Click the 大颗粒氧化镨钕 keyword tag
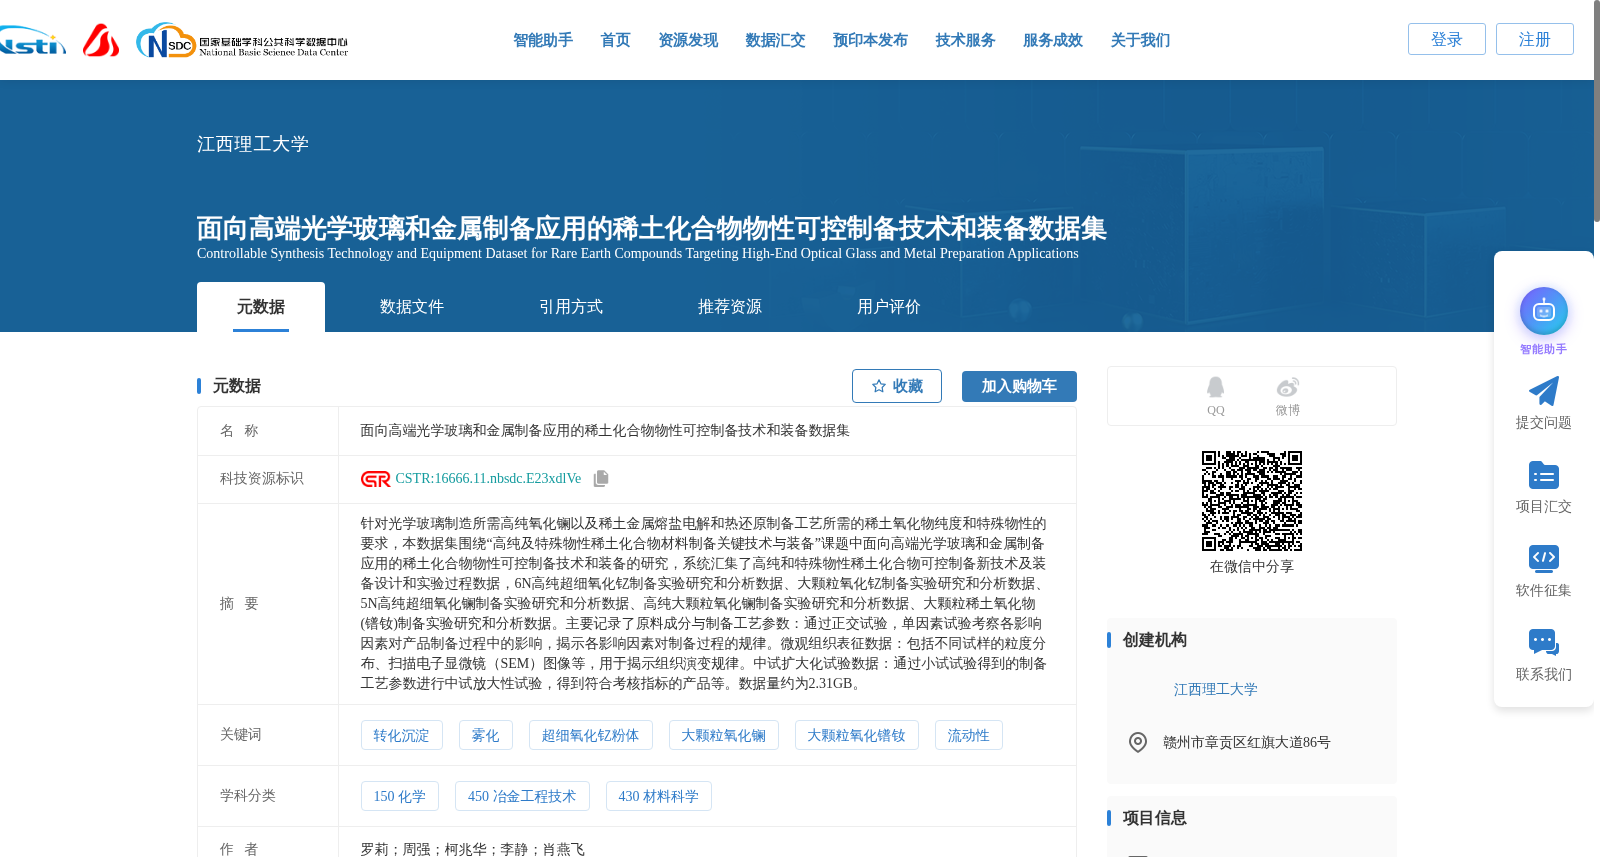Screen dimensions: 1600x857 pyautogui.click(x=856, y=735)
